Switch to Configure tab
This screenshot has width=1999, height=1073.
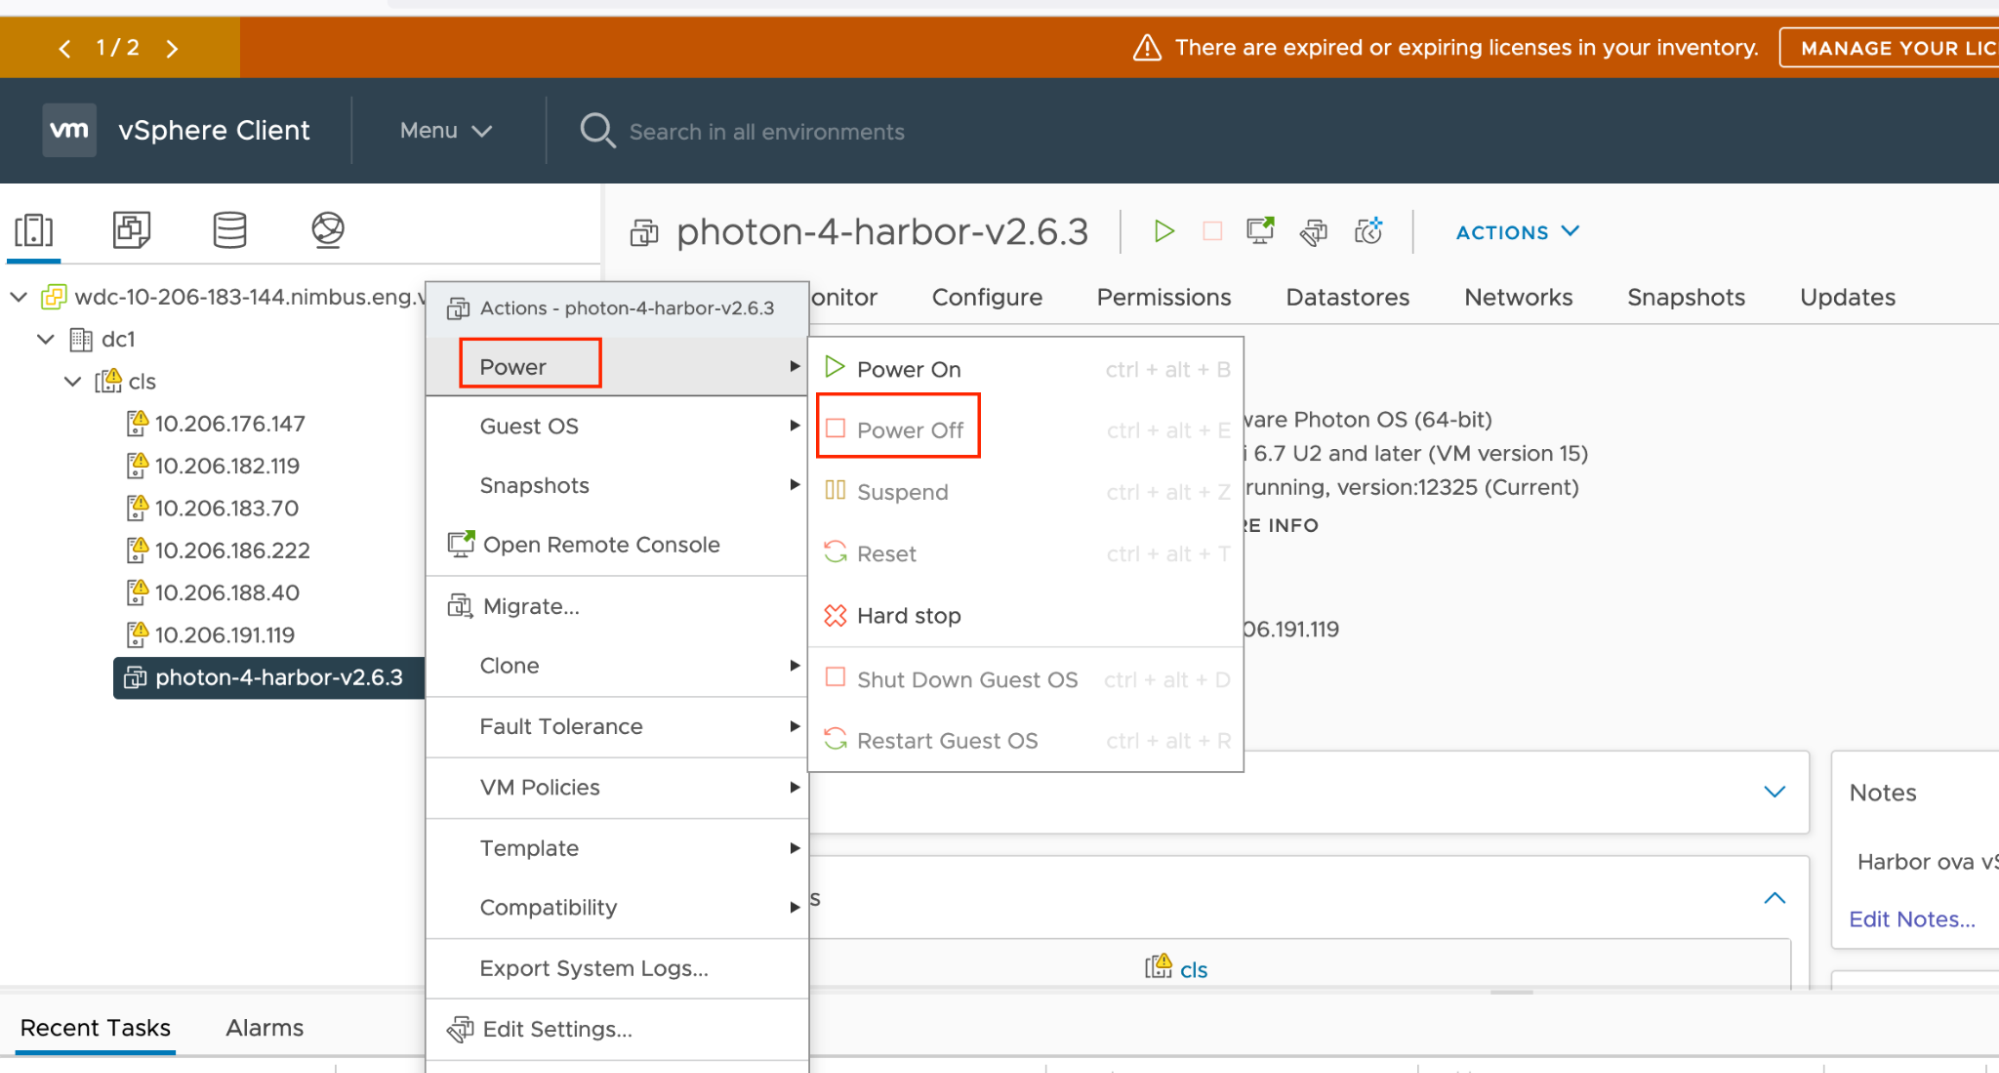[987, 297]
